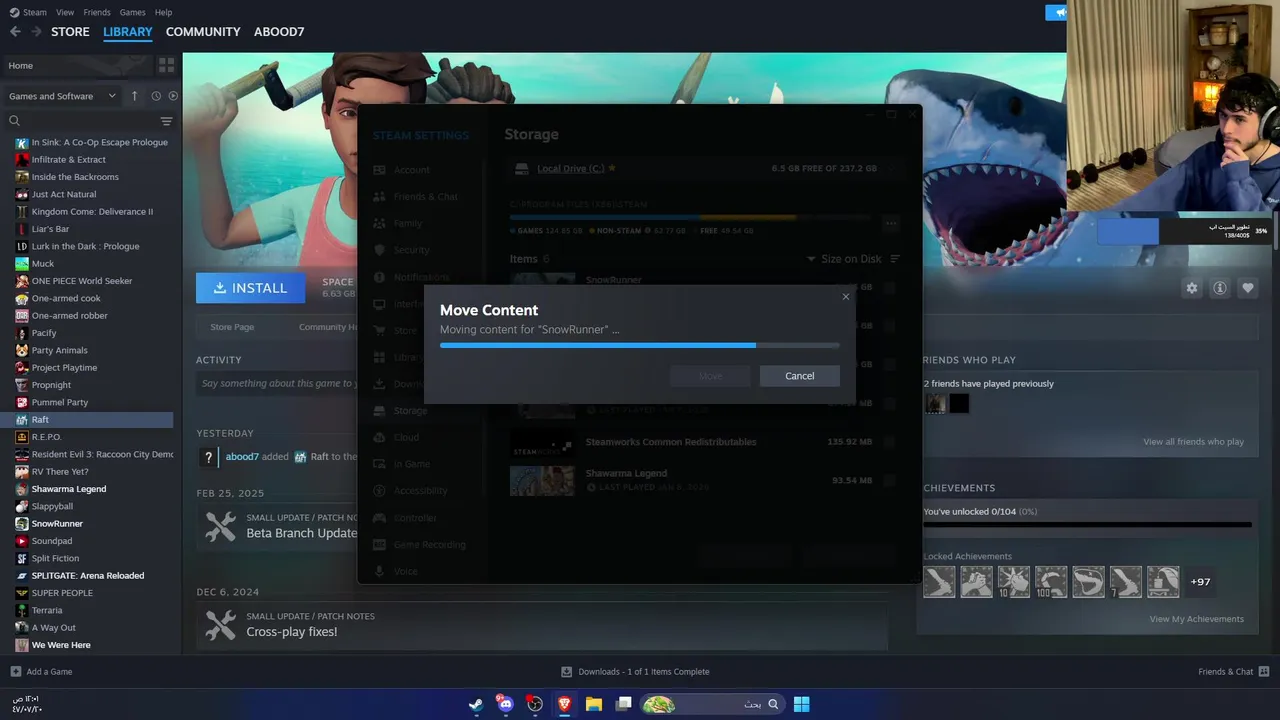Viewport: 1280px width, 720px height.
Task: Click the Discord icon in the taskbar
Action: pyautogui.click(x=505, y=704)
